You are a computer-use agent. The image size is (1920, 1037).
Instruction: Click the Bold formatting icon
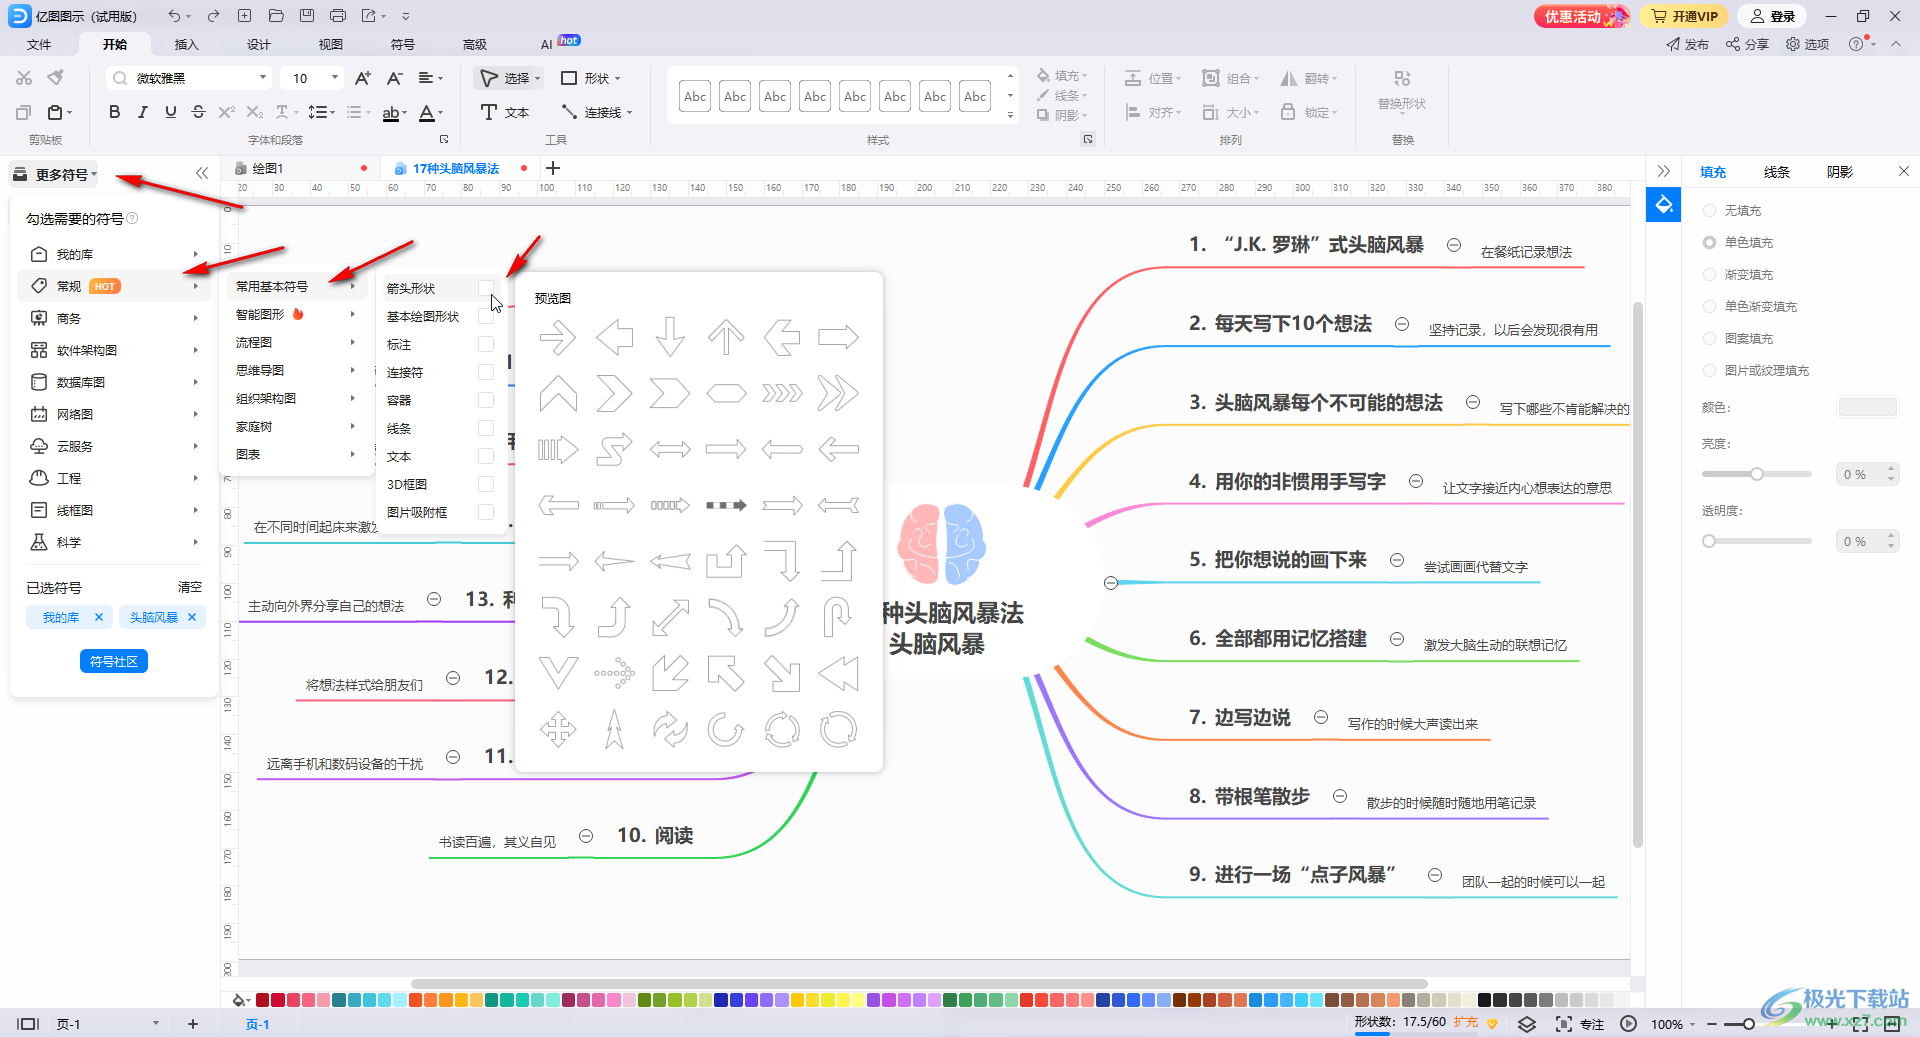coord(114,112)
